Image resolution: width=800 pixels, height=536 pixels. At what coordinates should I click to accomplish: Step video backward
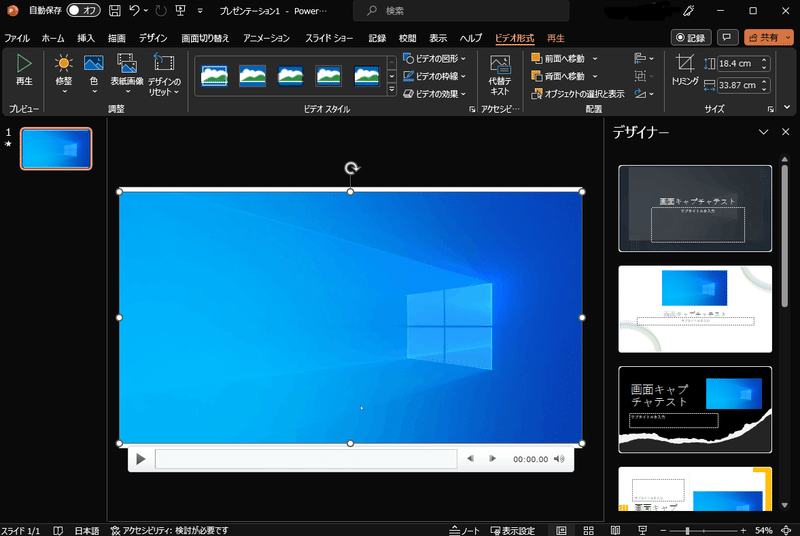(470, 458)
